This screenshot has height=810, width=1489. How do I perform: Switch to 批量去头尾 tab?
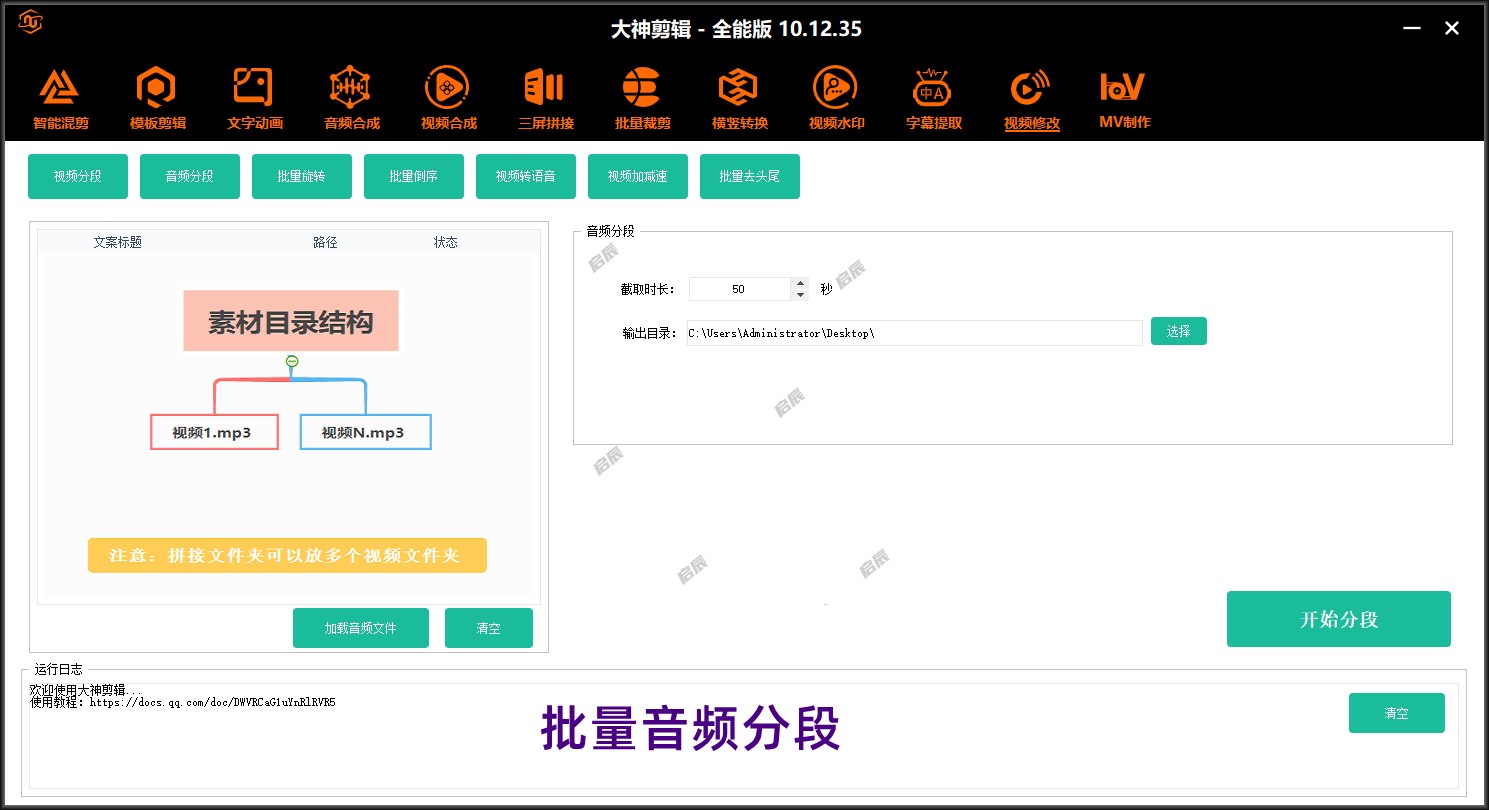click(750, 176)
